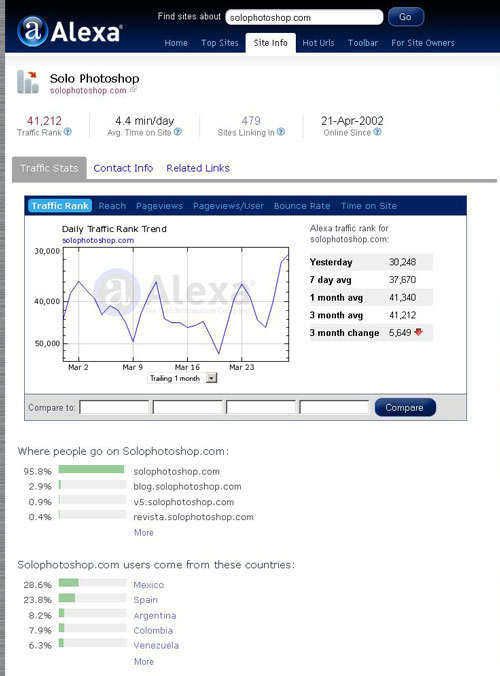Click the first Compare to input field

[x=114, y=407]
